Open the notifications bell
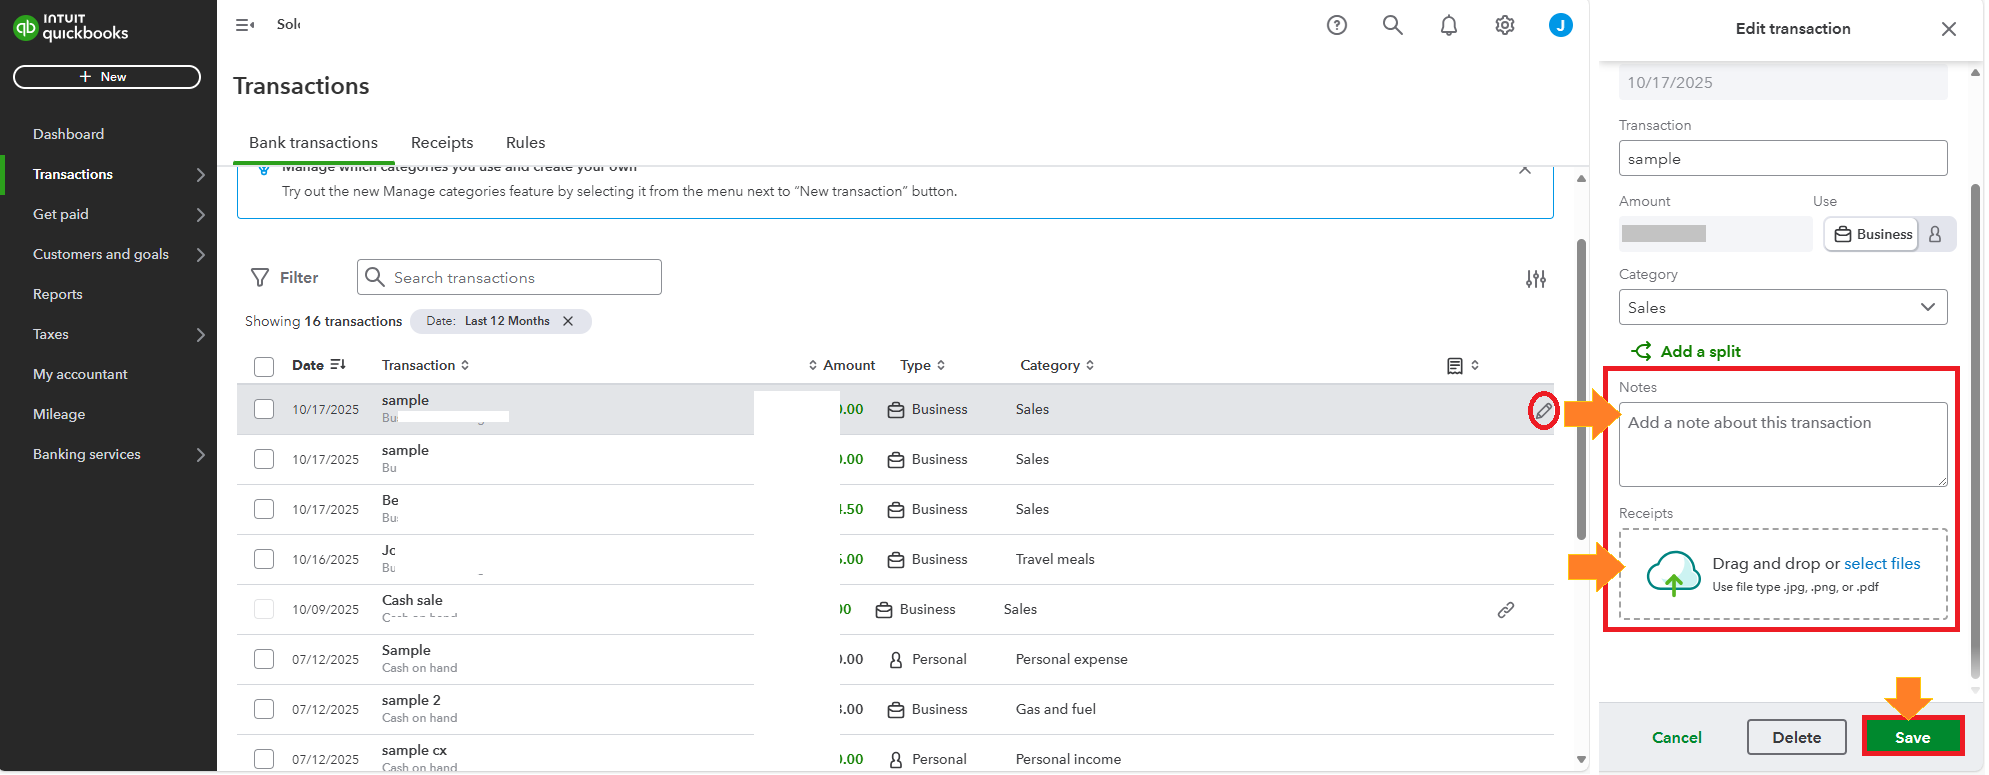 [x=1448, y=25]
